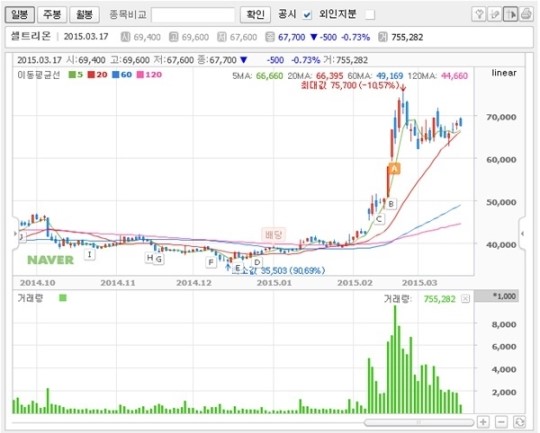540x433 pixels.
Task: Open disclosure marker B on chart
Action: pos(391,204)
